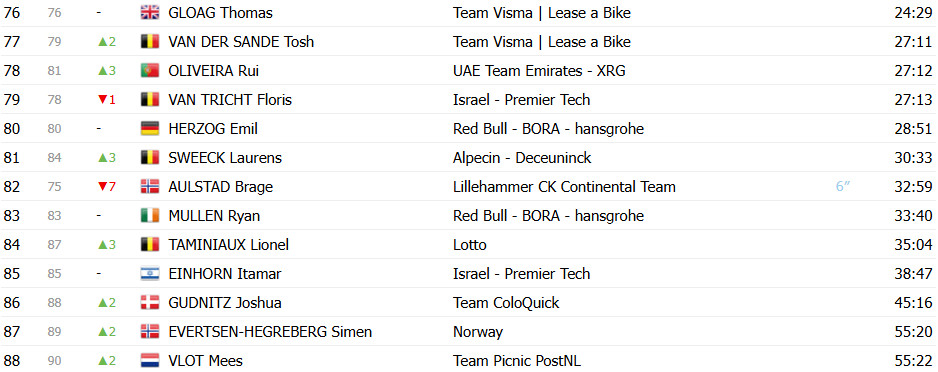Click the Norwegian flag next to AULSTAD Brage

point(150,187)
